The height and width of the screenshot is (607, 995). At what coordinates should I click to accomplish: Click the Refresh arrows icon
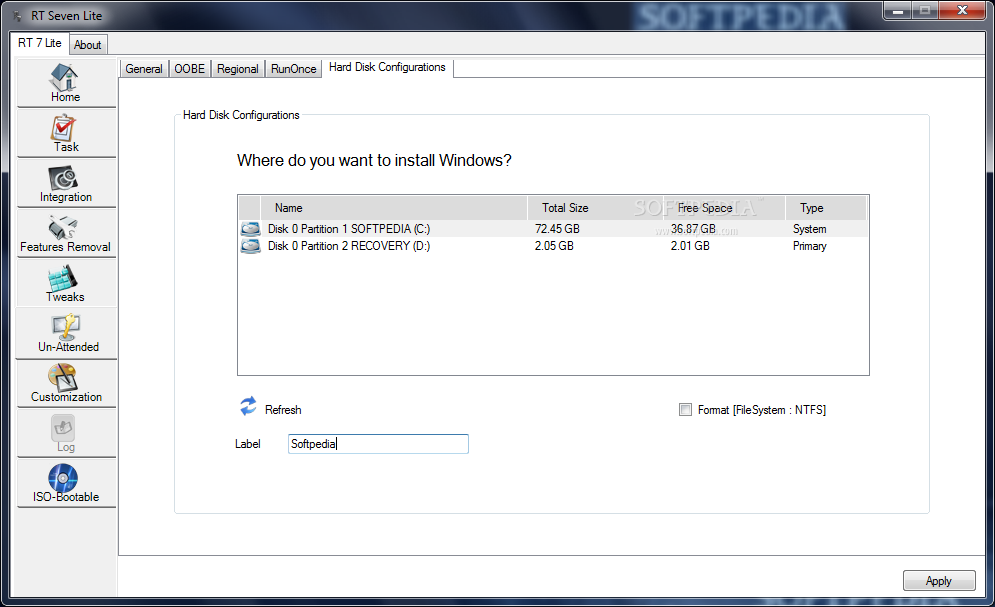(248, 406)
